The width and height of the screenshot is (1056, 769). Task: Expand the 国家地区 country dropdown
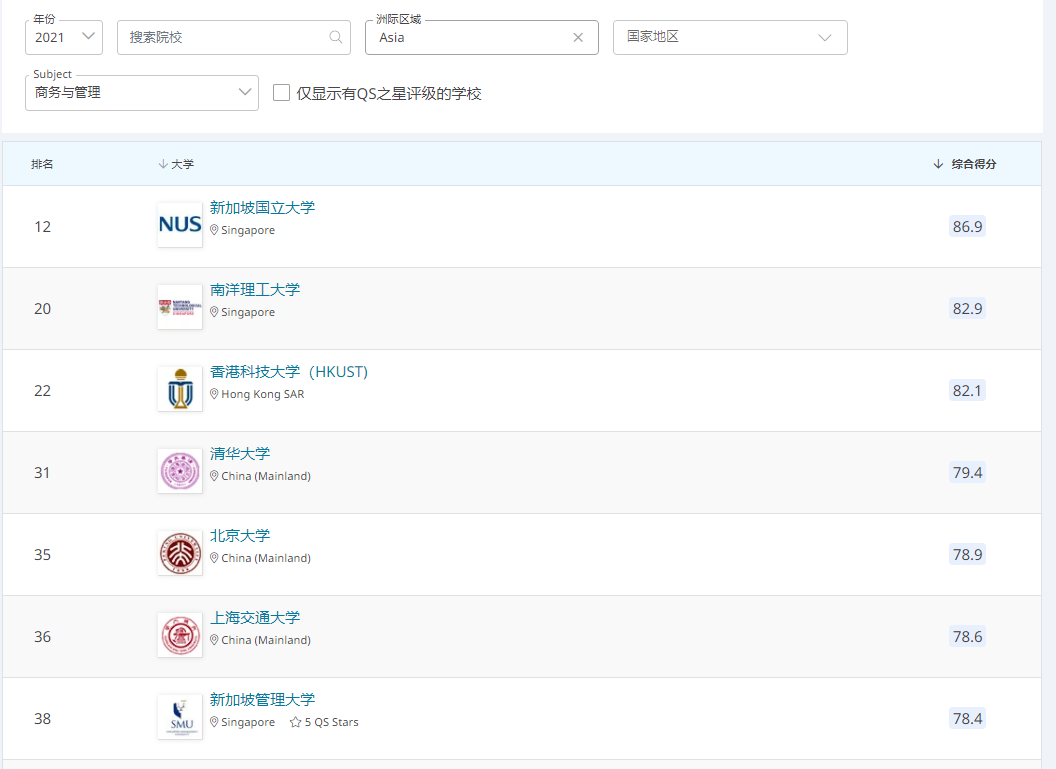730,37
